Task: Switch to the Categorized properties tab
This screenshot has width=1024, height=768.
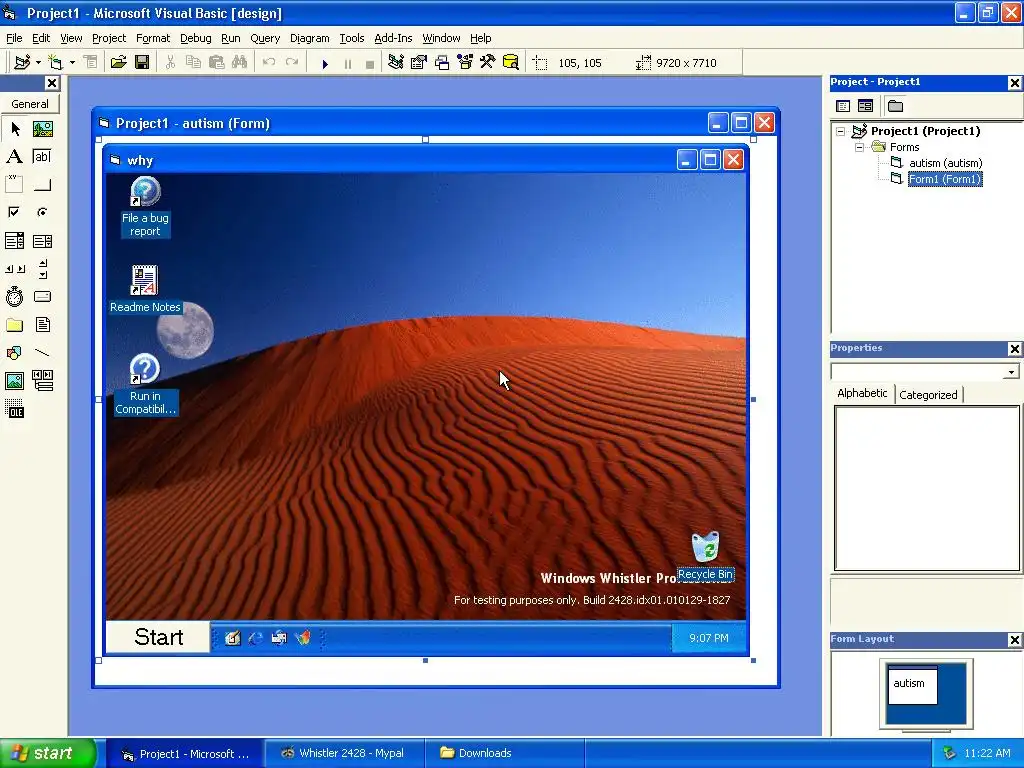Action: 928,394
